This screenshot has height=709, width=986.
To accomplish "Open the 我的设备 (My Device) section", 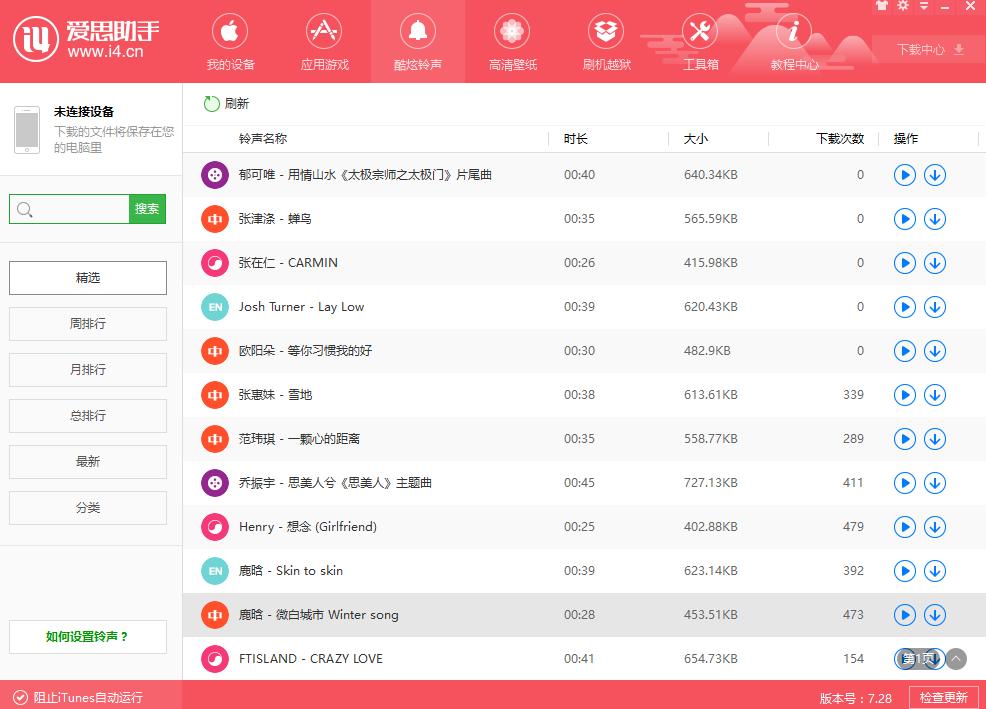I will pos(231,41).
